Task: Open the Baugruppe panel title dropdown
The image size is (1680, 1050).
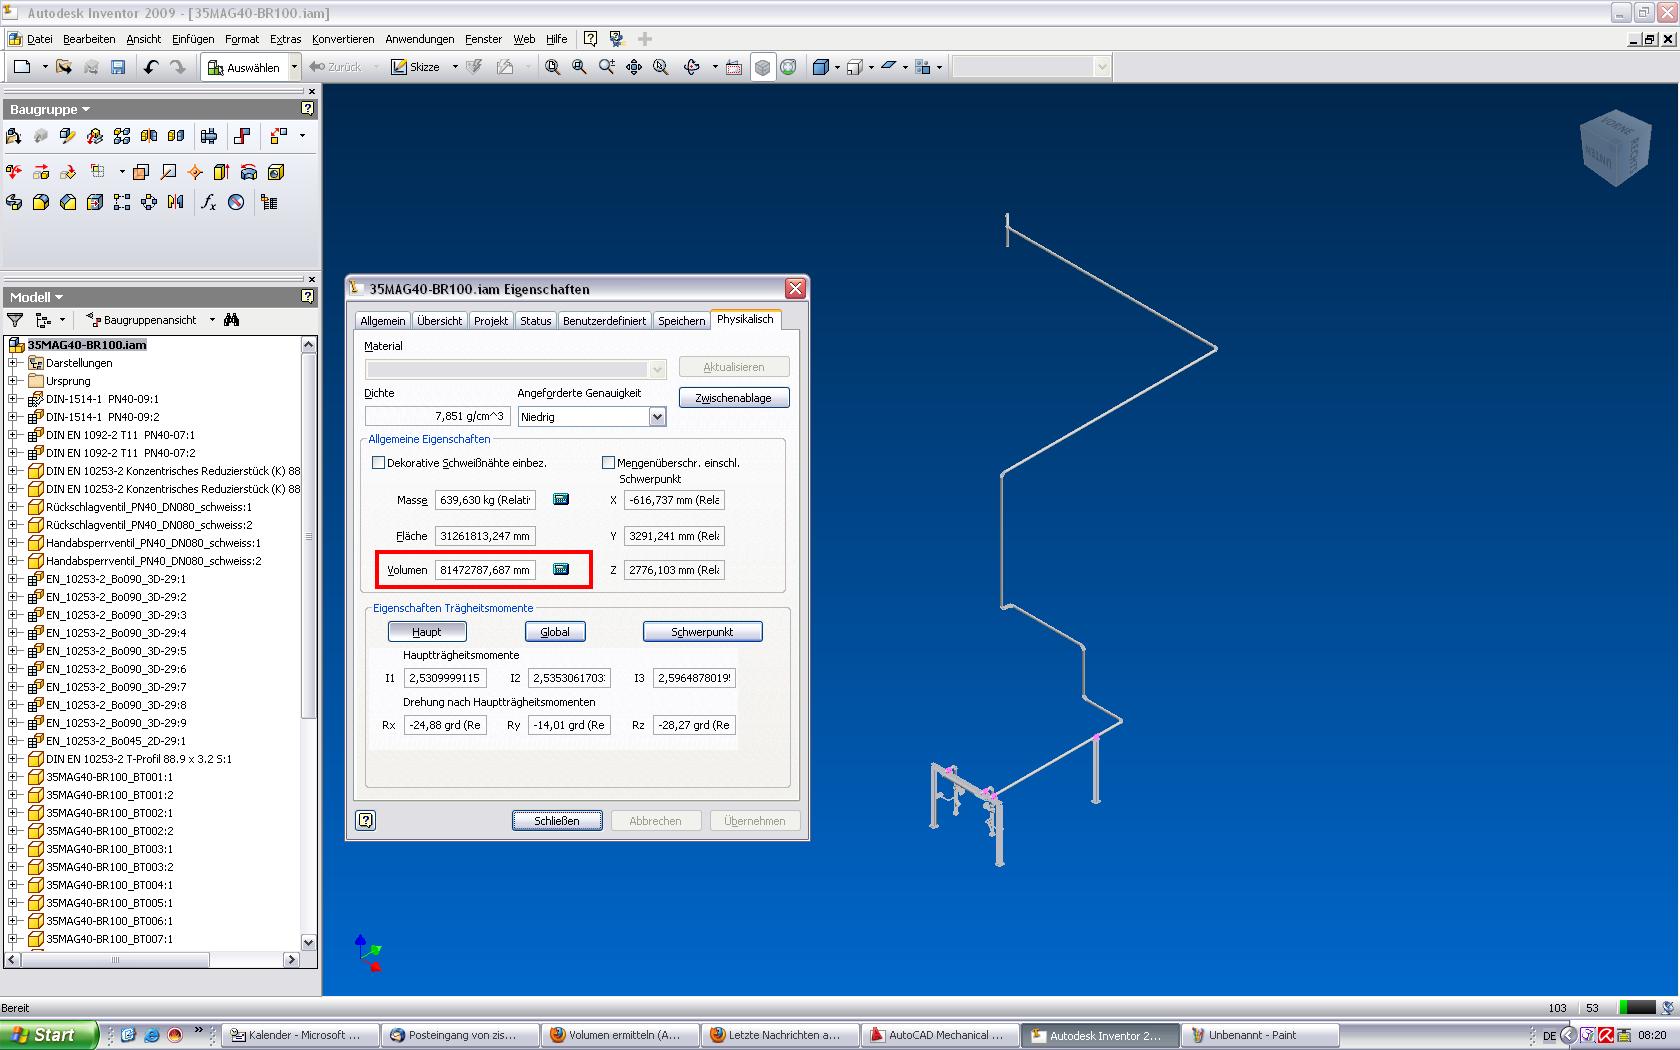Action: click(86, 109)
